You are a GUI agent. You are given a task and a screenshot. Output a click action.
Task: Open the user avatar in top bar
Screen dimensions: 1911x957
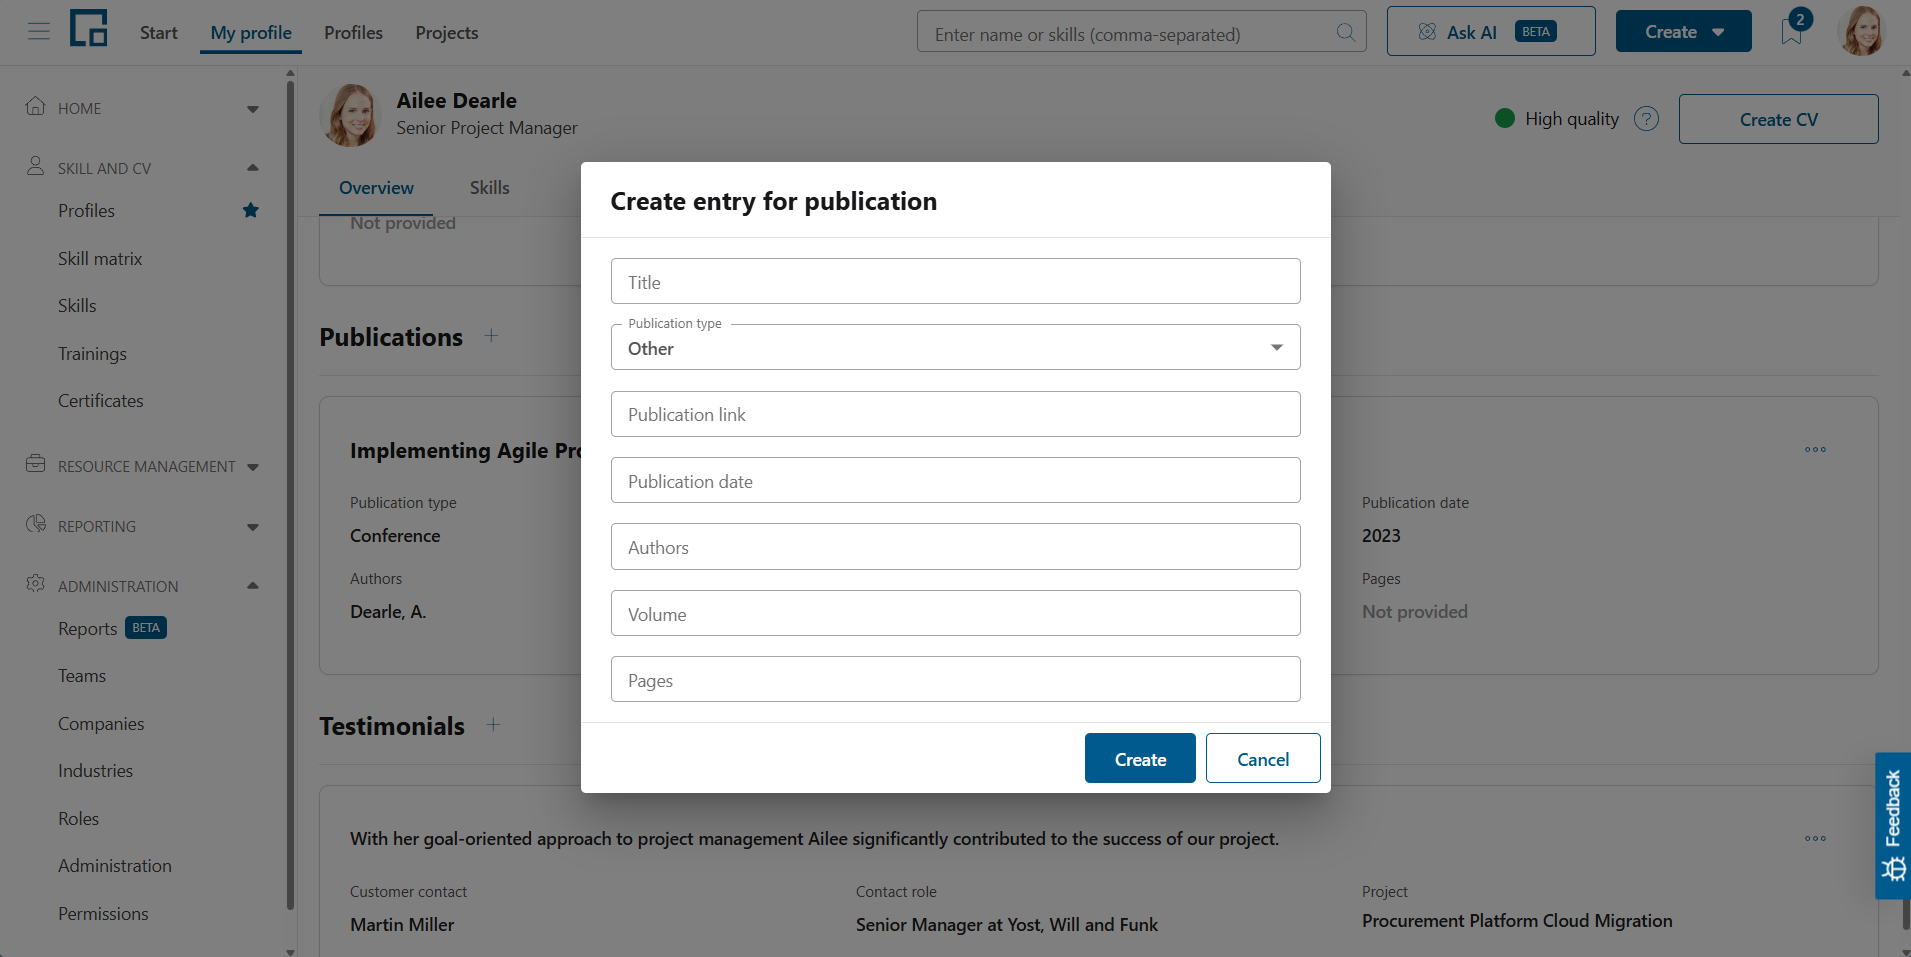click(x=1861, y=31)
